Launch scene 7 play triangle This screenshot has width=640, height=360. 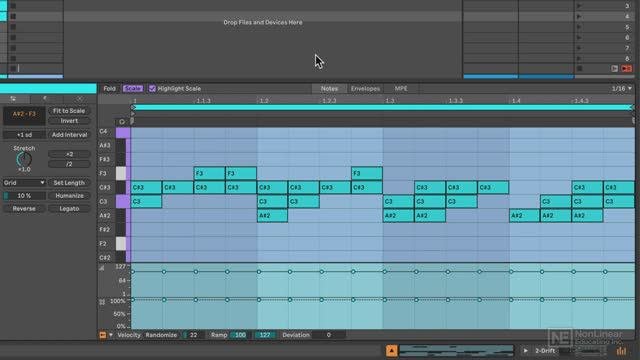click(x=579, y=48)
